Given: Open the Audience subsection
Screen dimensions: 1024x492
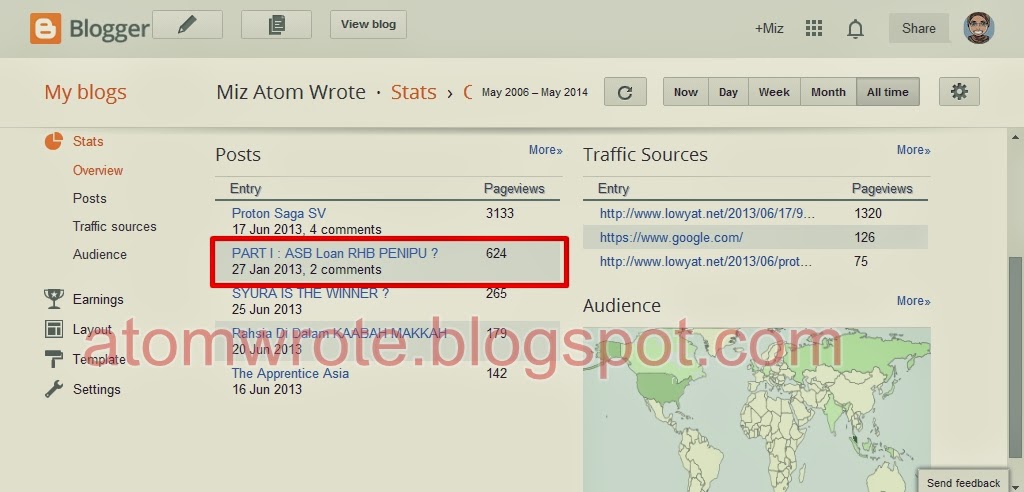Looking at the screenshot, I should [x=100, y=255].
